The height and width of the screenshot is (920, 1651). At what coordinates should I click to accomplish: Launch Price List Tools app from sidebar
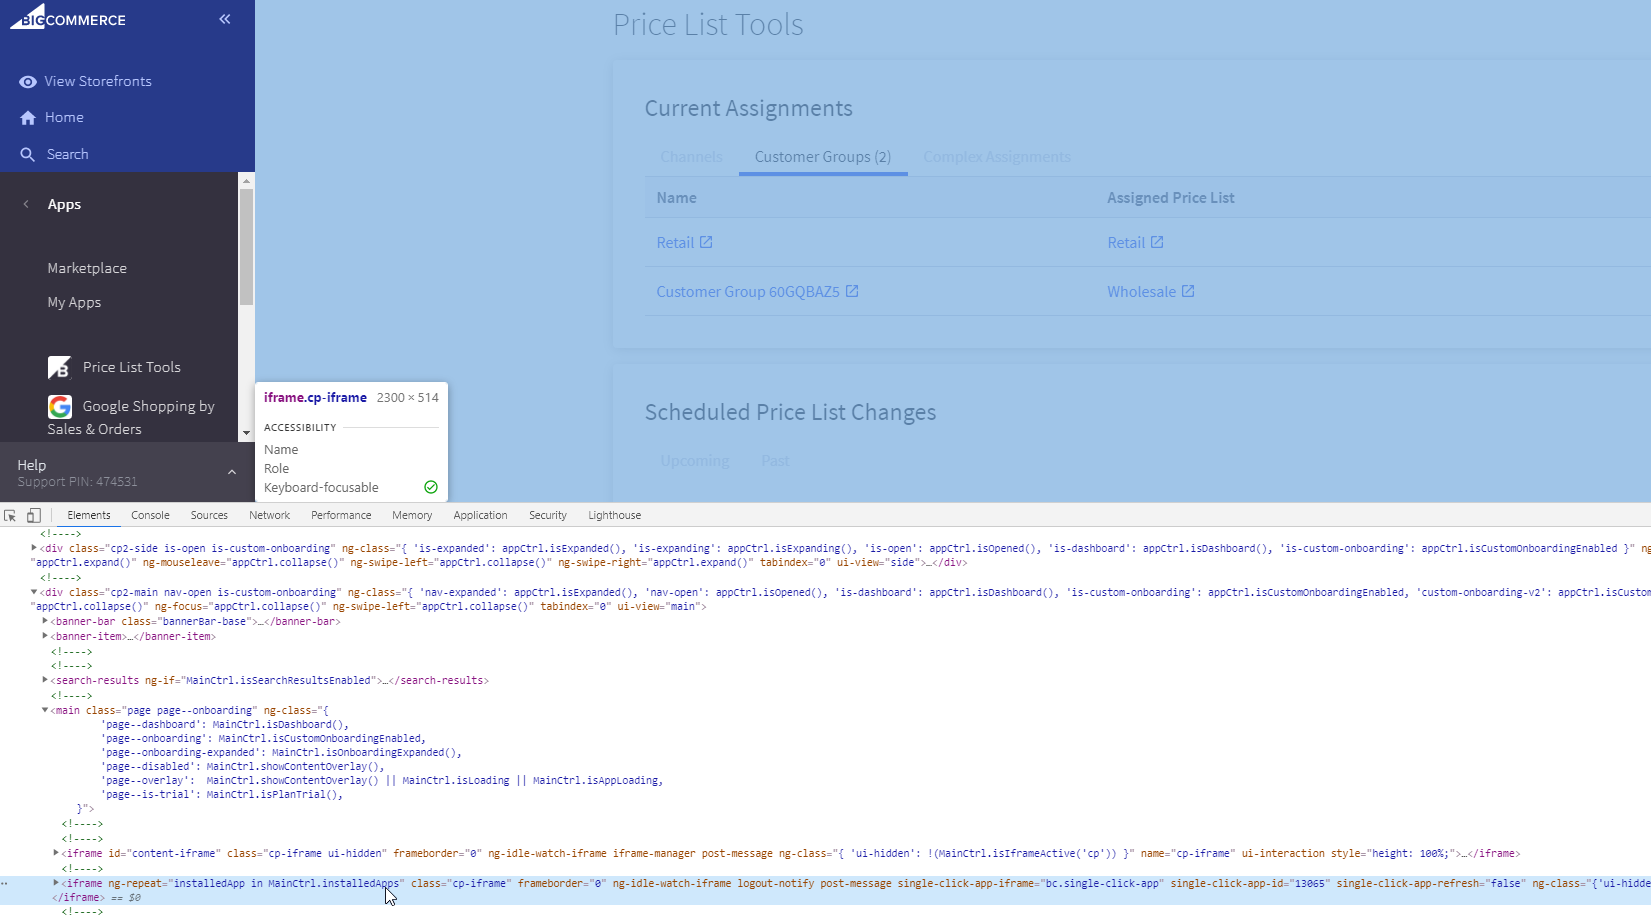(x=132, y=368)
